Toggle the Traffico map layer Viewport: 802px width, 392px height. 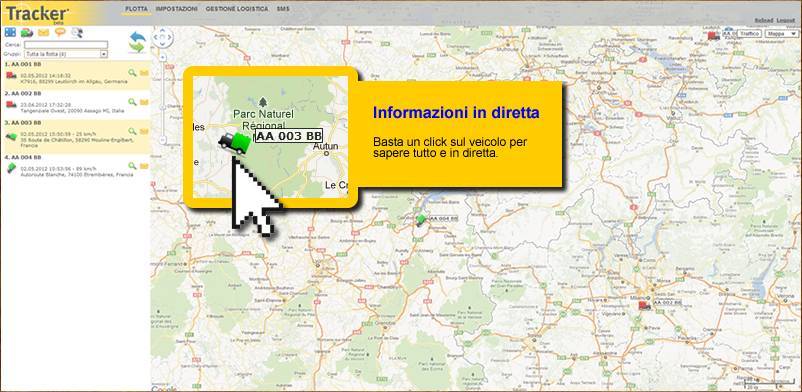749,33
